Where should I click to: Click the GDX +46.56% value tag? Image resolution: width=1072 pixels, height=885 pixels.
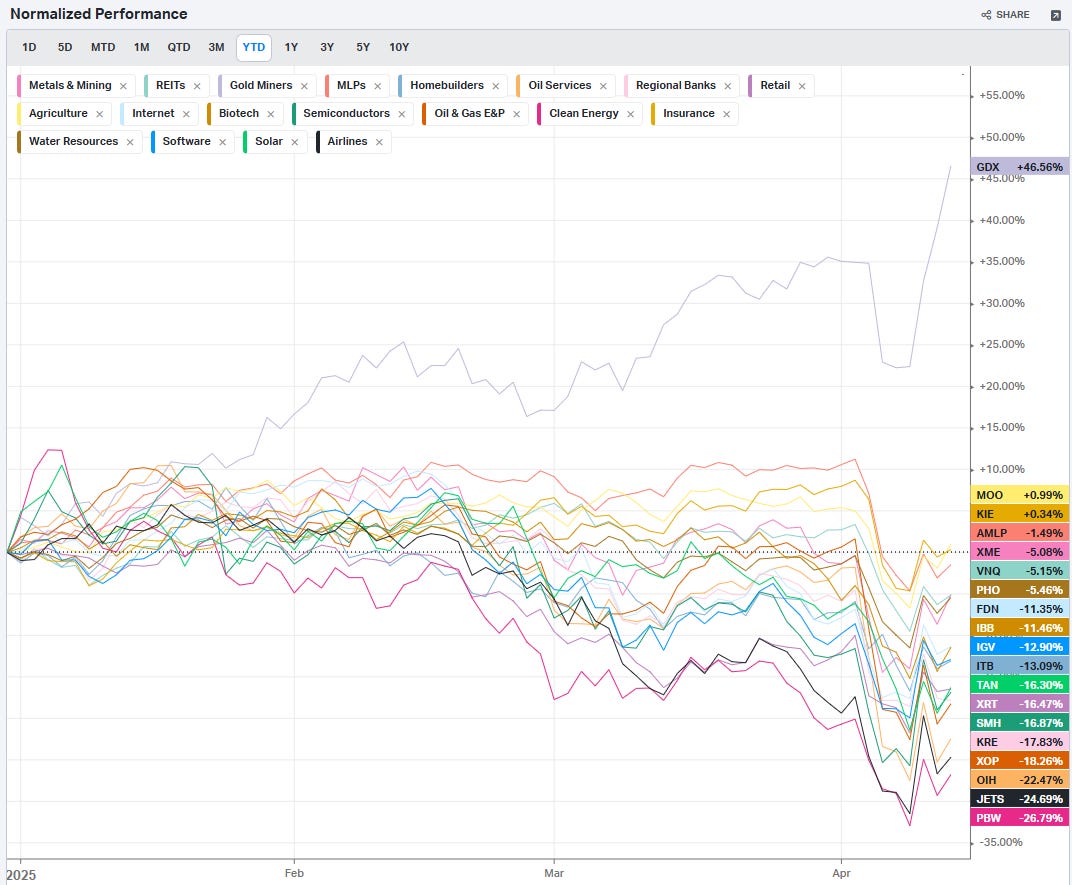tap(1019, 167)
